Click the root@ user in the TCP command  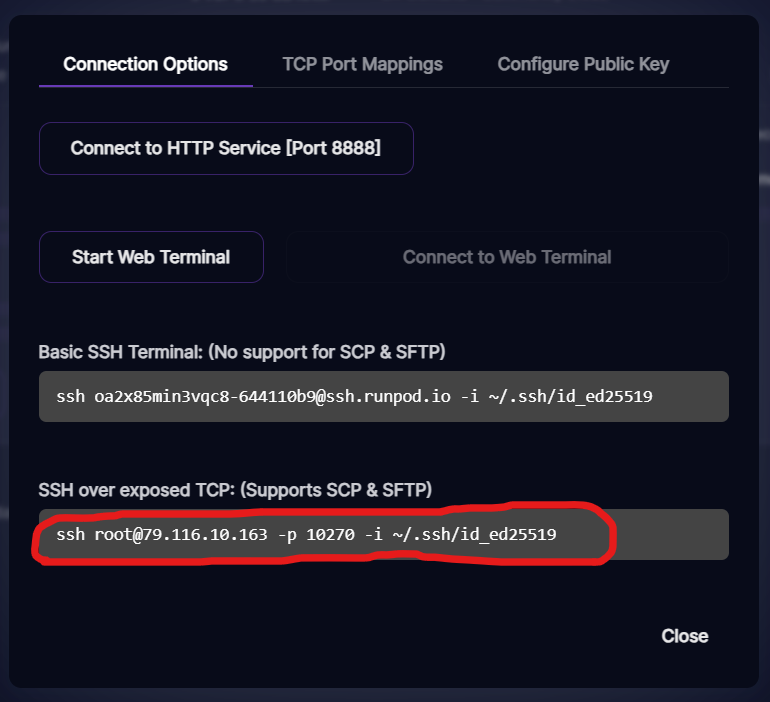(x=118, y=534)
